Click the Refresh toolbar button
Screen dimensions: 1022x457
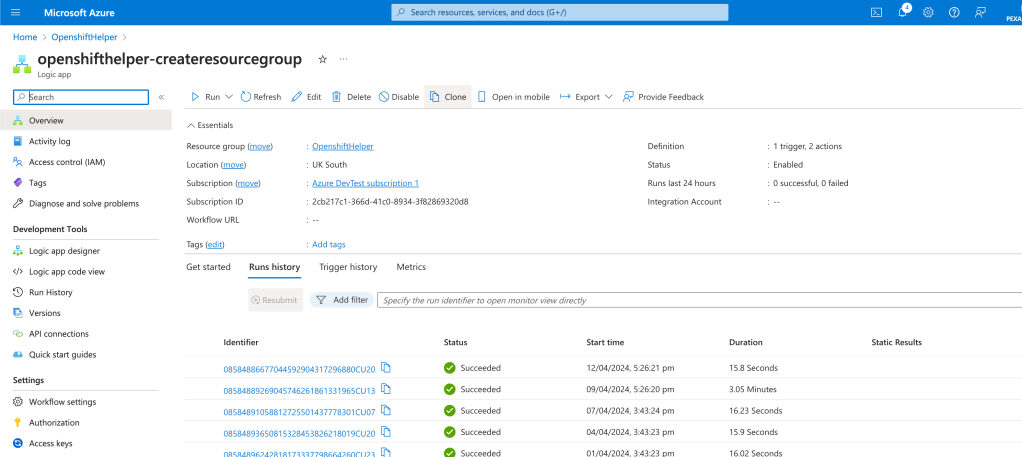[261, 96]
